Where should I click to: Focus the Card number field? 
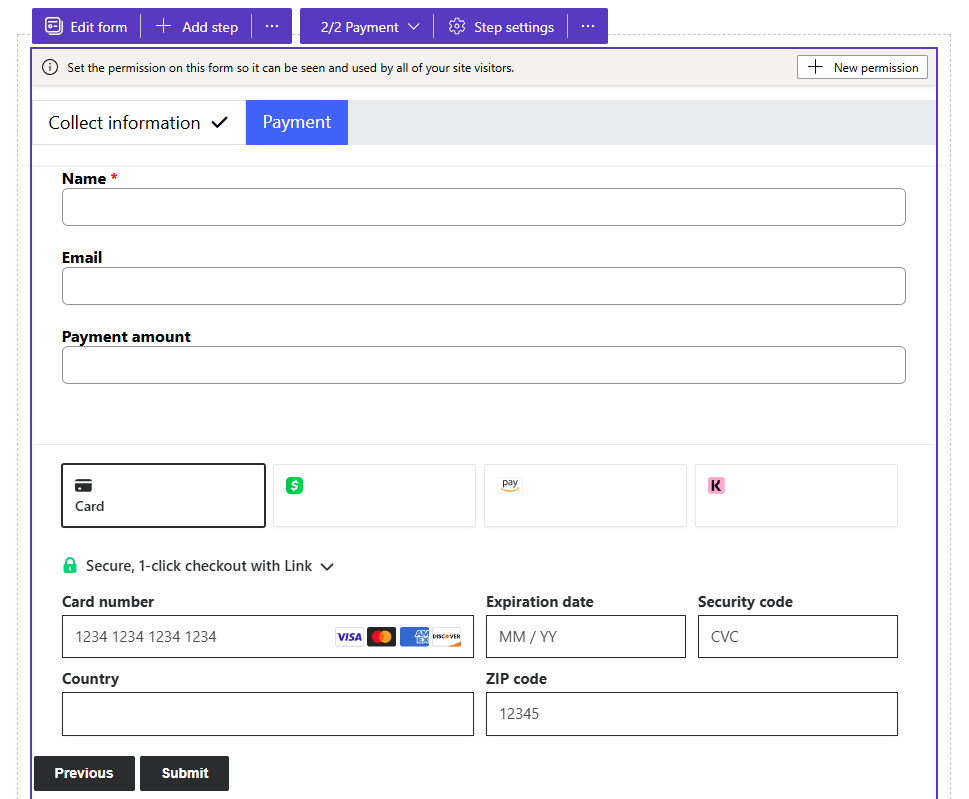pyautogui.click(x=268, y=636)
